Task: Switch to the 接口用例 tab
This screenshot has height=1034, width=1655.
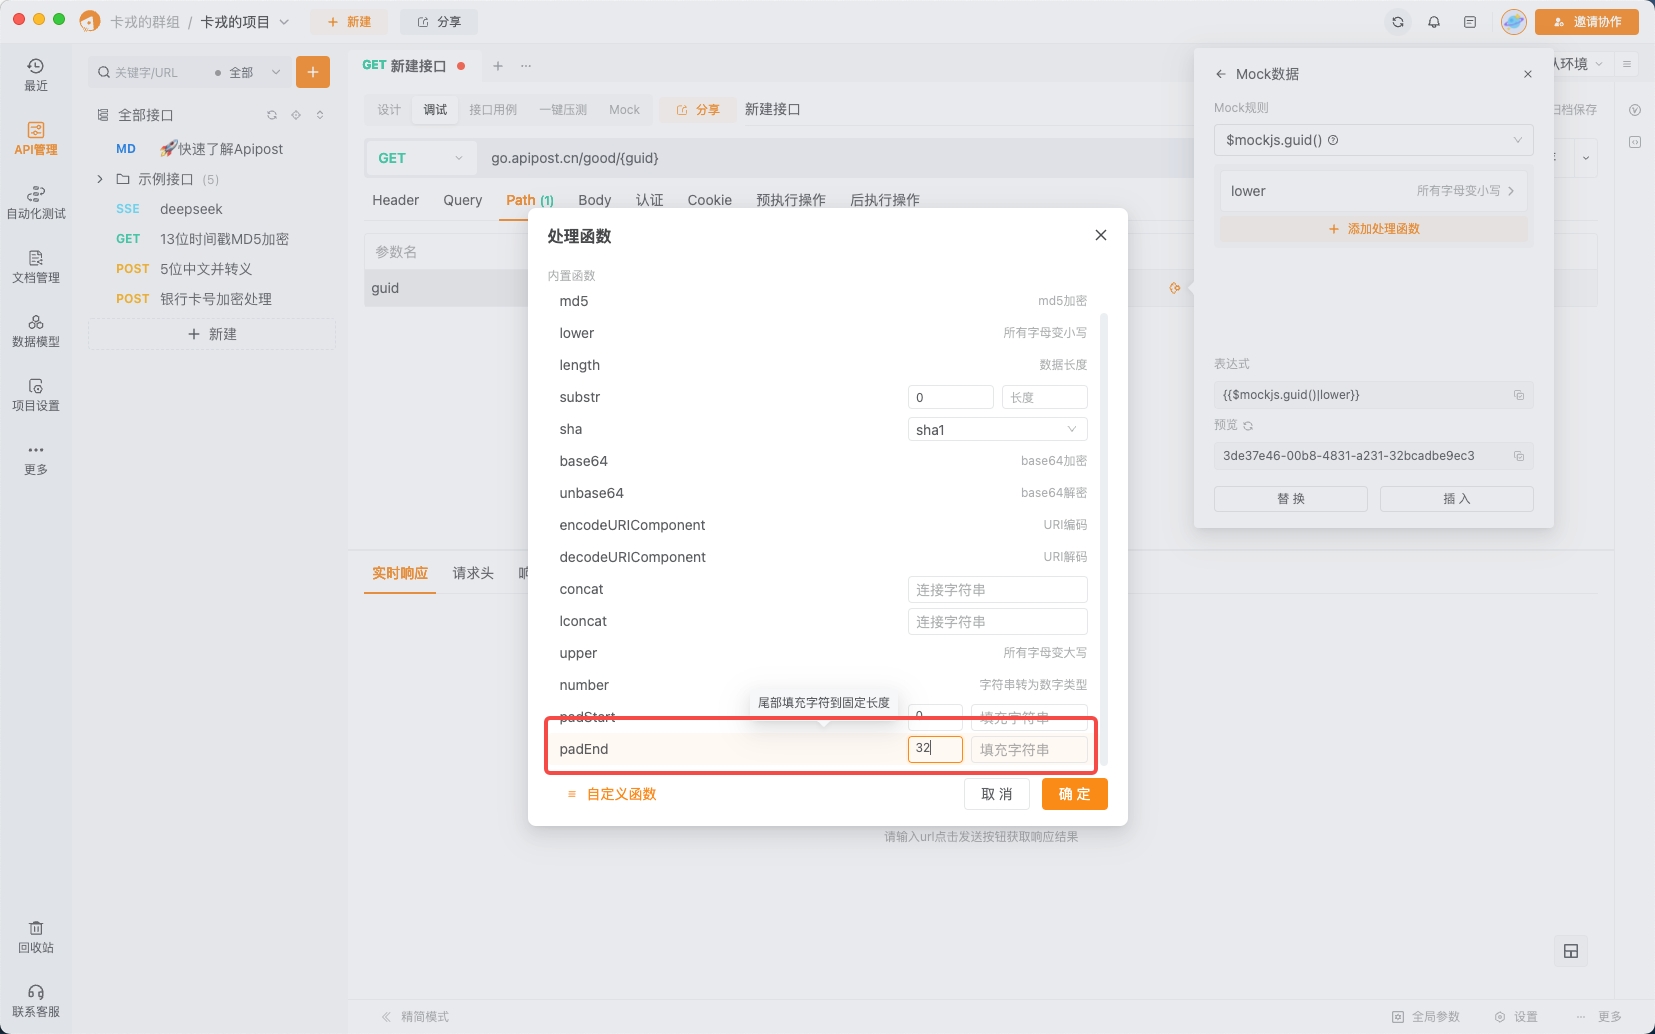Action: click(493, 110)
